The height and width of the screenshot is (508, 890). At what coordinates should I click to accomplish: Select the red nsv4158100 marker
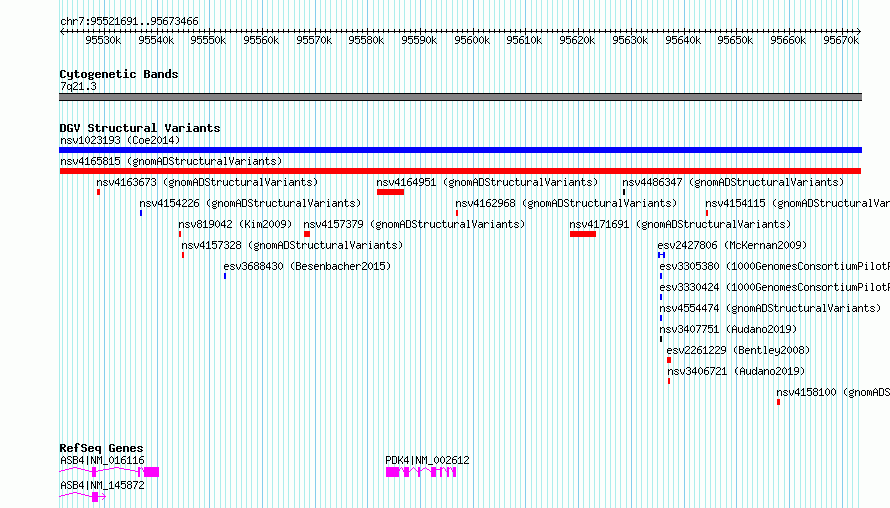tap(778, 402)
